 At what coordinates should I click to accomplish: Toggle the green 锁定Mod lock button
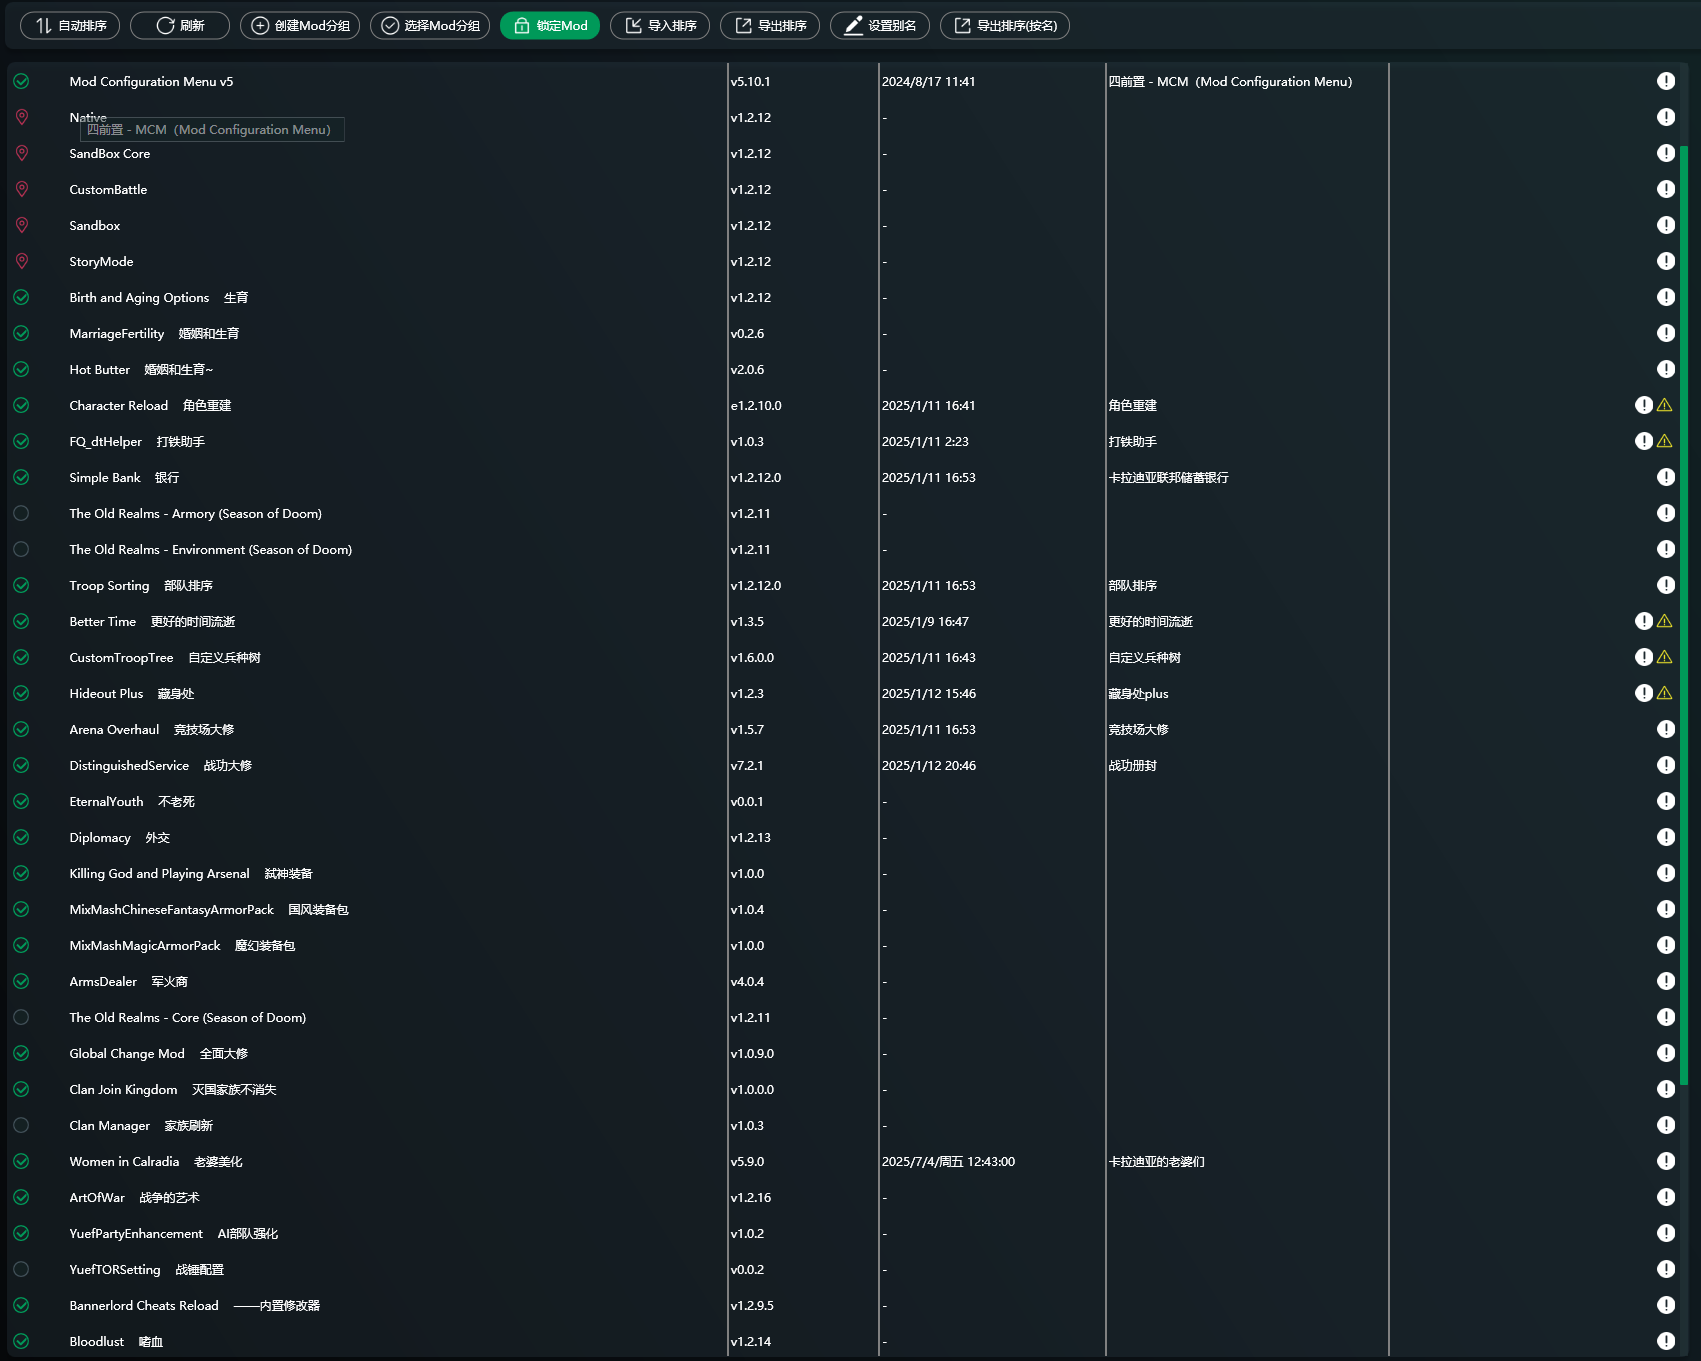(550, 26)
